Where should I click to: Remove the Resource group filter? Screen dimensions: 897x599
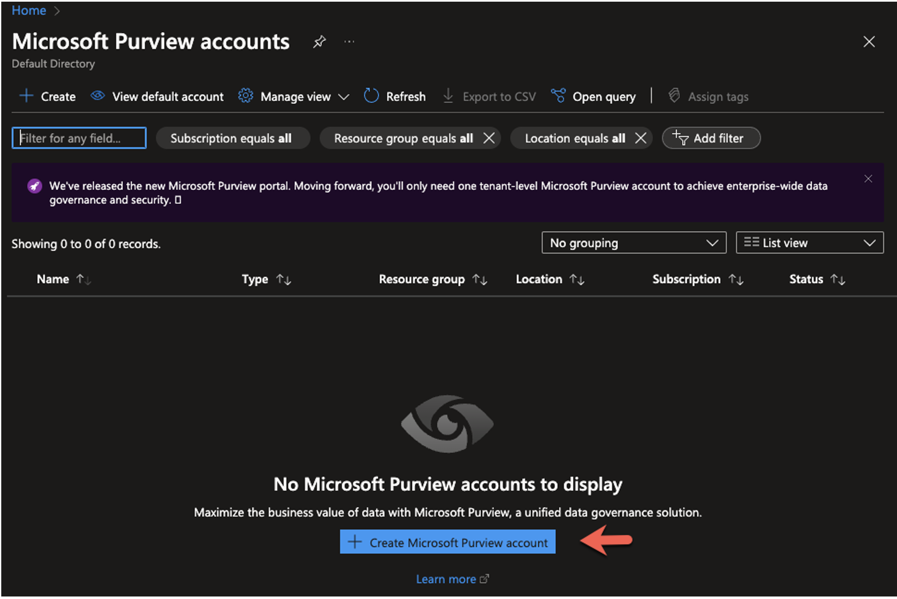(x=489, y=138)
